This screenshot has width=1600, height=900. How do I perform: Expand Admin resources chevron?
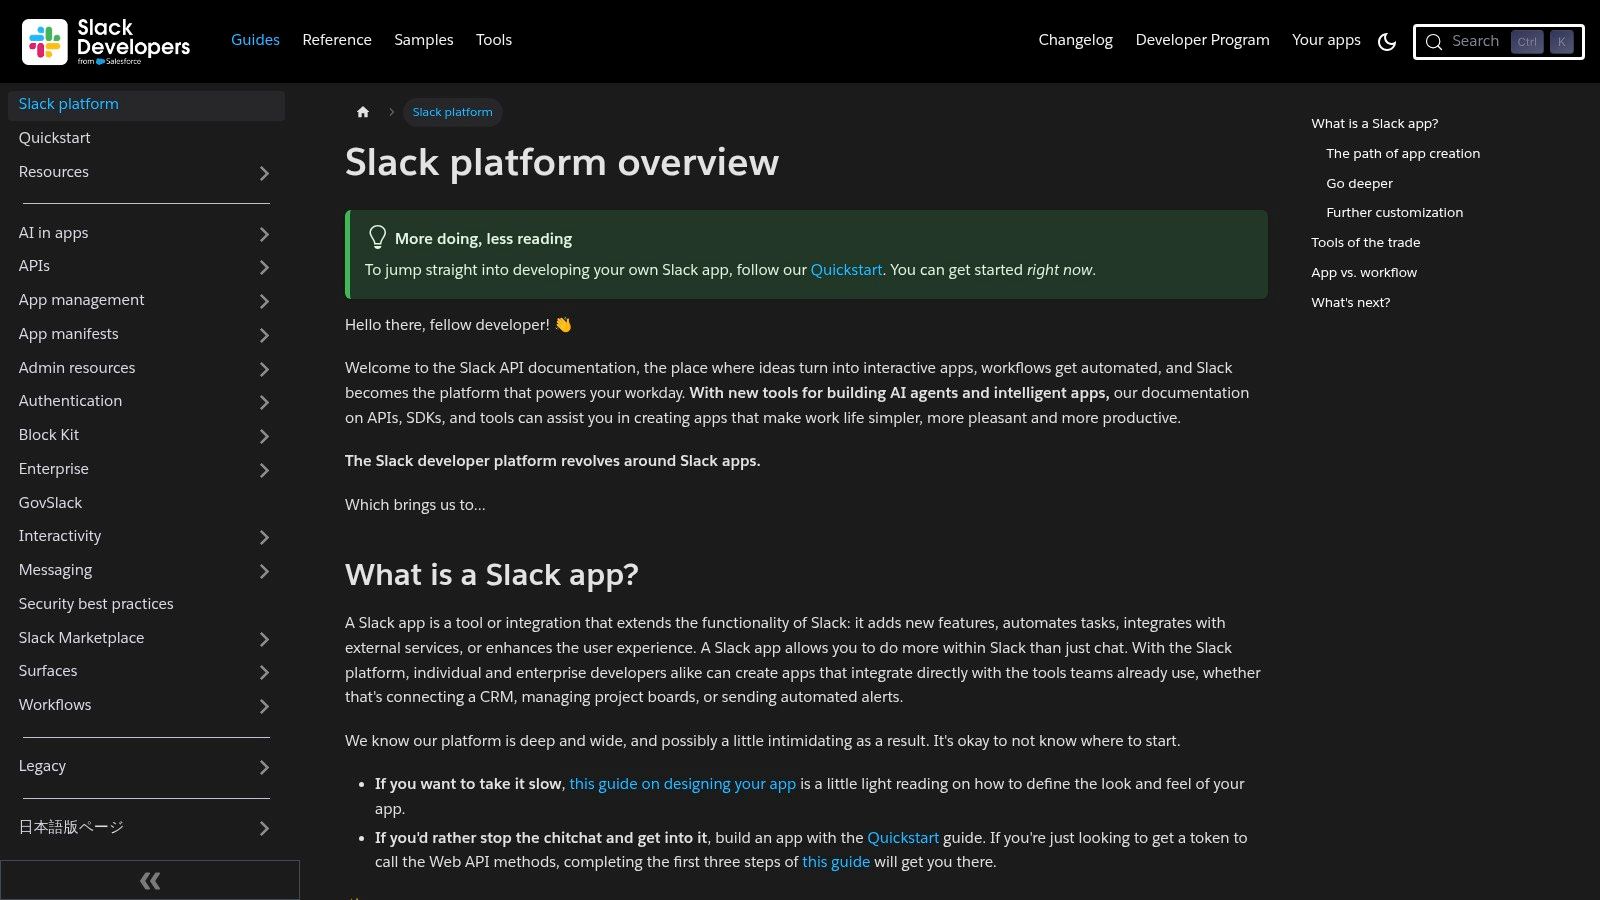(x=264, y=369)
